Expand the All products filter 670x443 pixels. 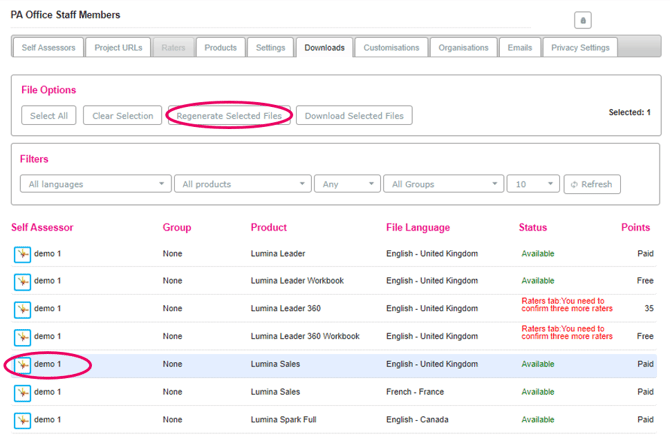pos(242,184)
